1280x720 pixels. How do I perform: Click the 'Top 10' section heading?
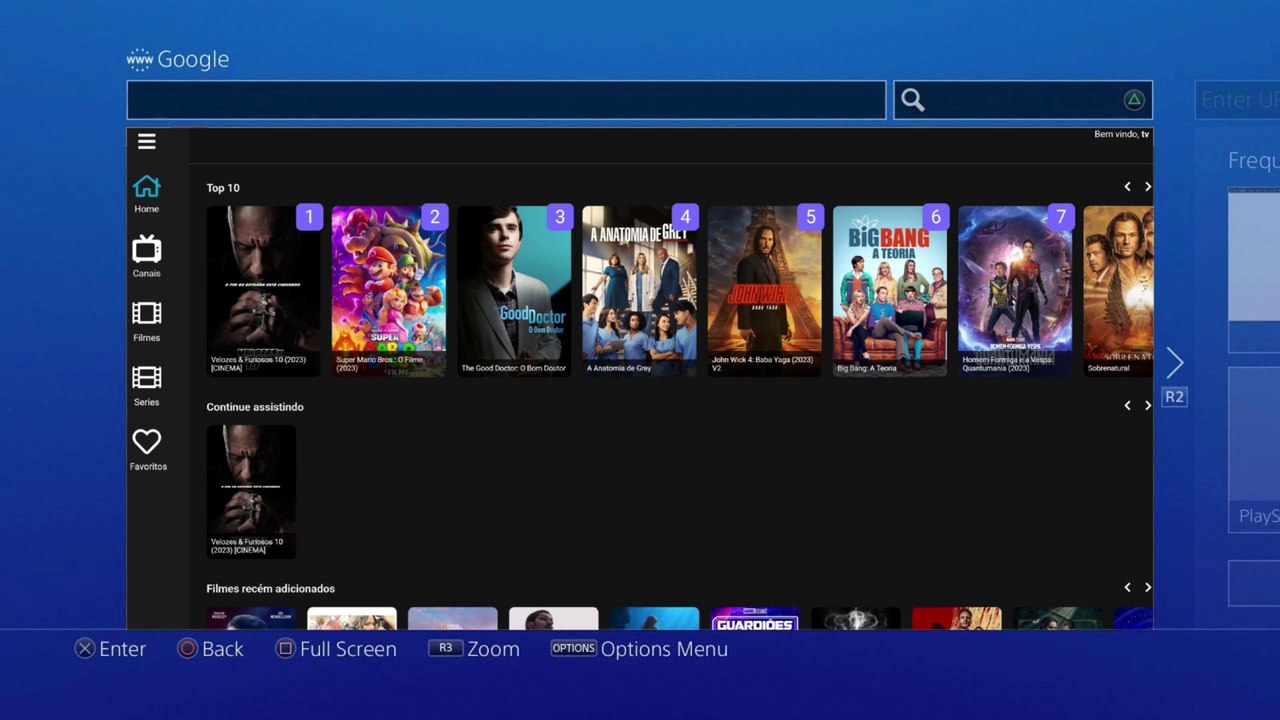click(223, 188)
